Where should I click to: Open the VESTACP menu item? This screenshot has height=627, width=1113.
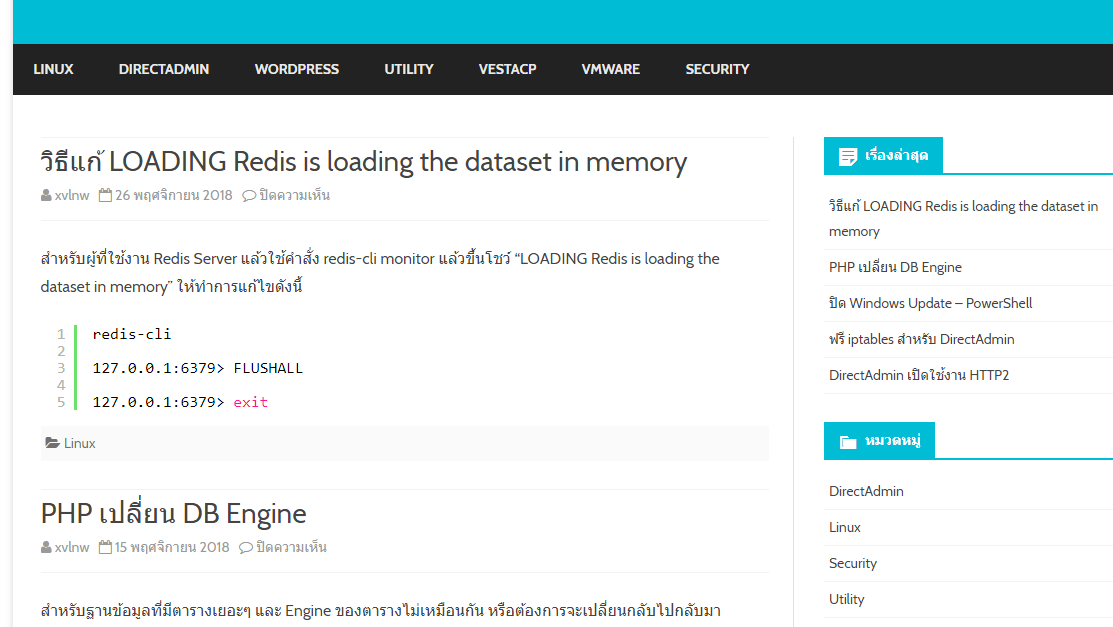coord(508,69)
